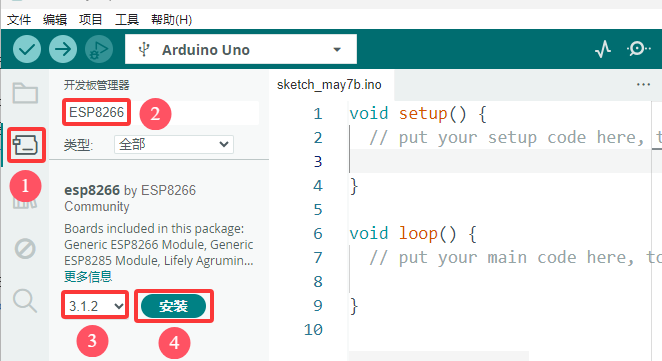
Task: Open the Serial Plotter
Action: [x=603, y=49]
